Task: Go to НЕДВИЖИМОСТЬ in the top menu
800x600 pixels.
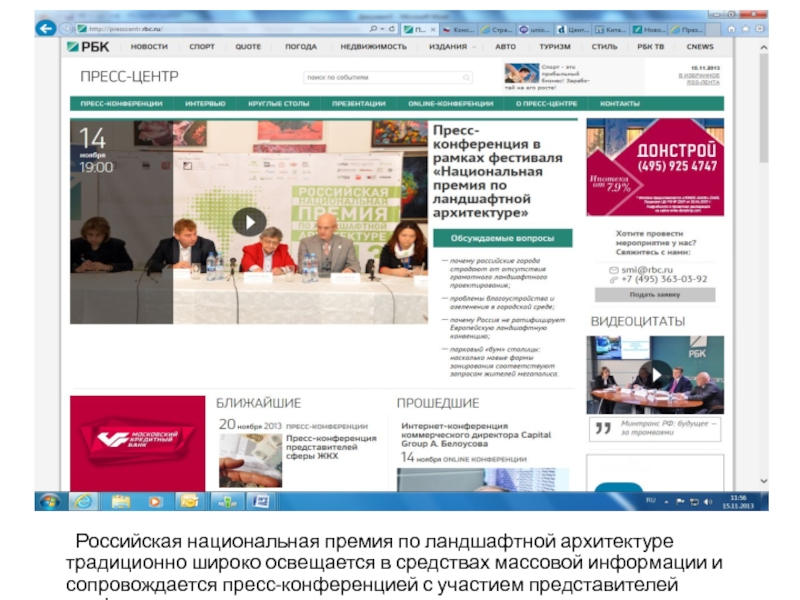Action: coord(373,47)
